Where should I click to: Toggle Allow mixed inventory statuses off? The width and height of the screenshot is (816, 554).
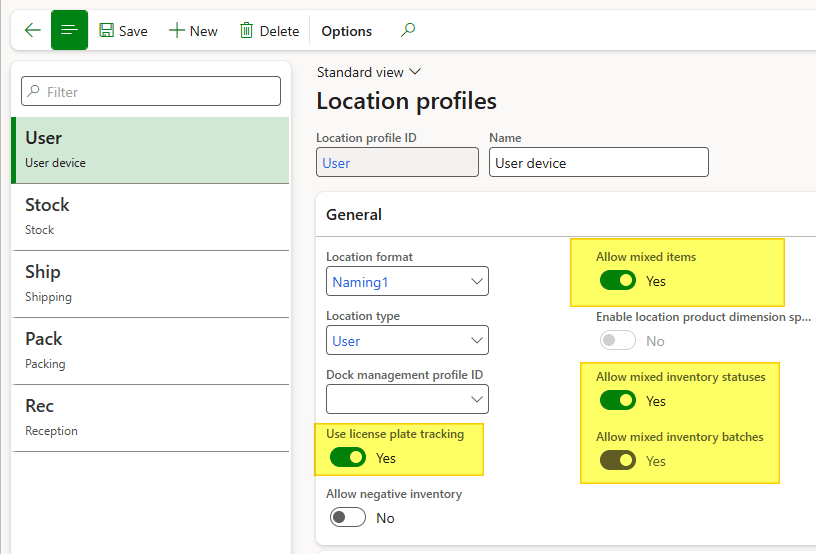point(617,401)
